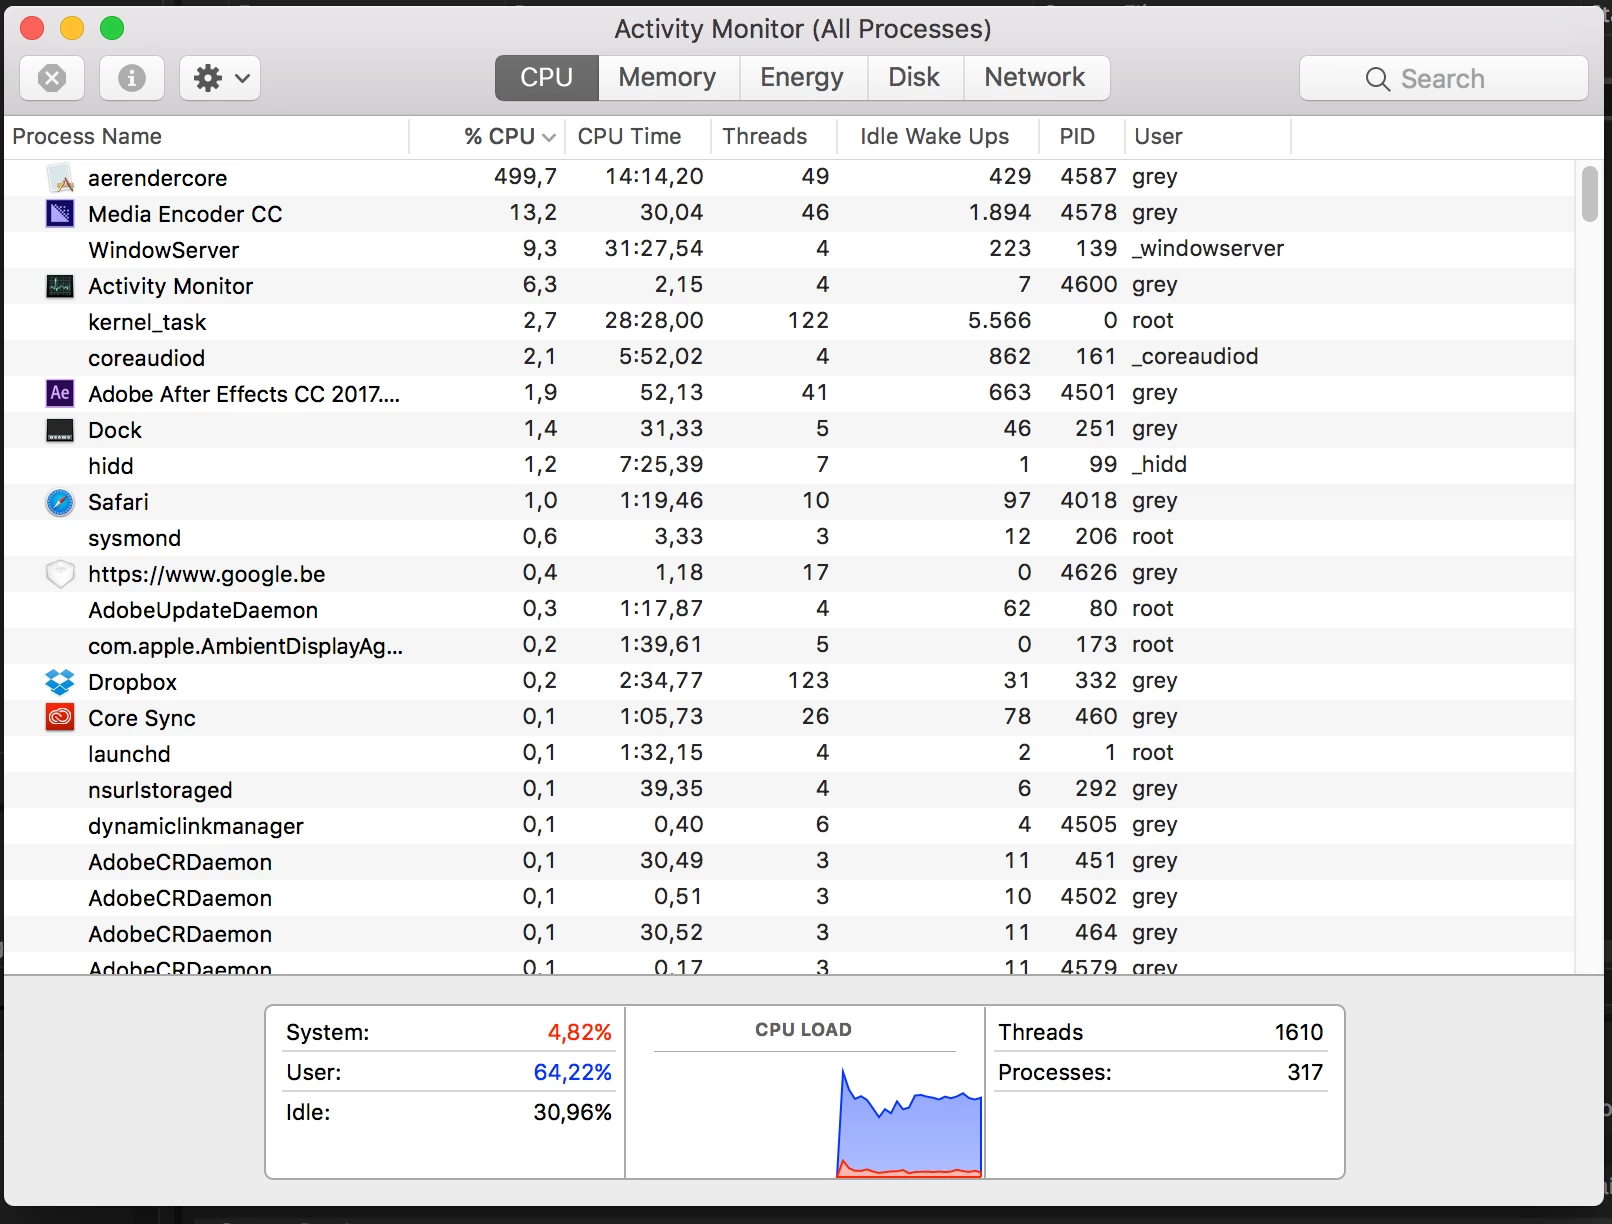This screenshot has width=1612, height=1224.
Task: Click the vertical scrollbar thumb
Action: [x=1590, y=194]
